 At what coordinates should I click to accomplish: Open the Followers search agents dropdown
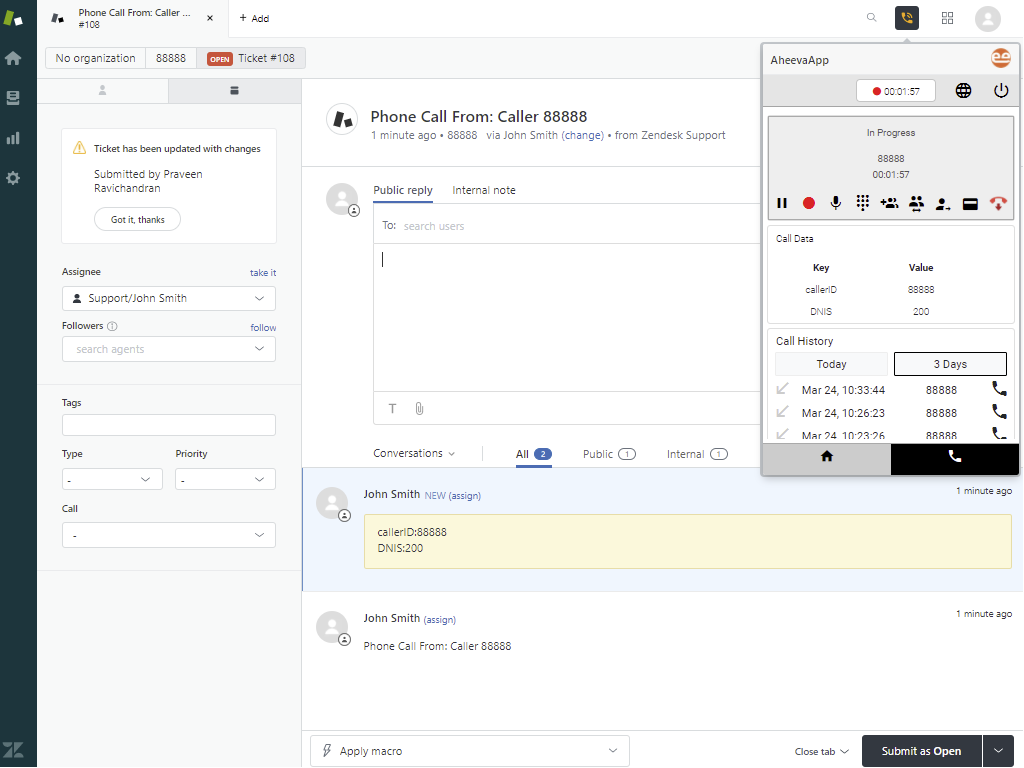[168, 349]
